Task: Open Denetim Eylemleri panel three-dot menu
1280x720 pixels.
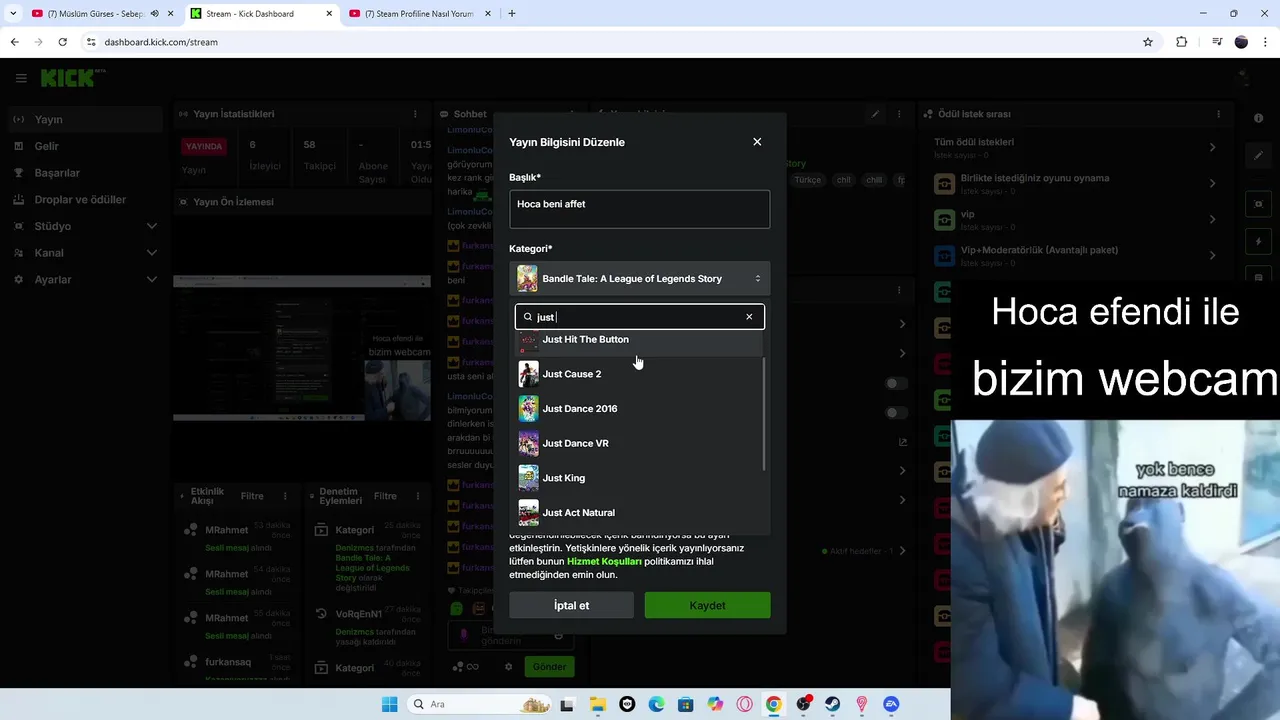Action: (x=418, y=496)
